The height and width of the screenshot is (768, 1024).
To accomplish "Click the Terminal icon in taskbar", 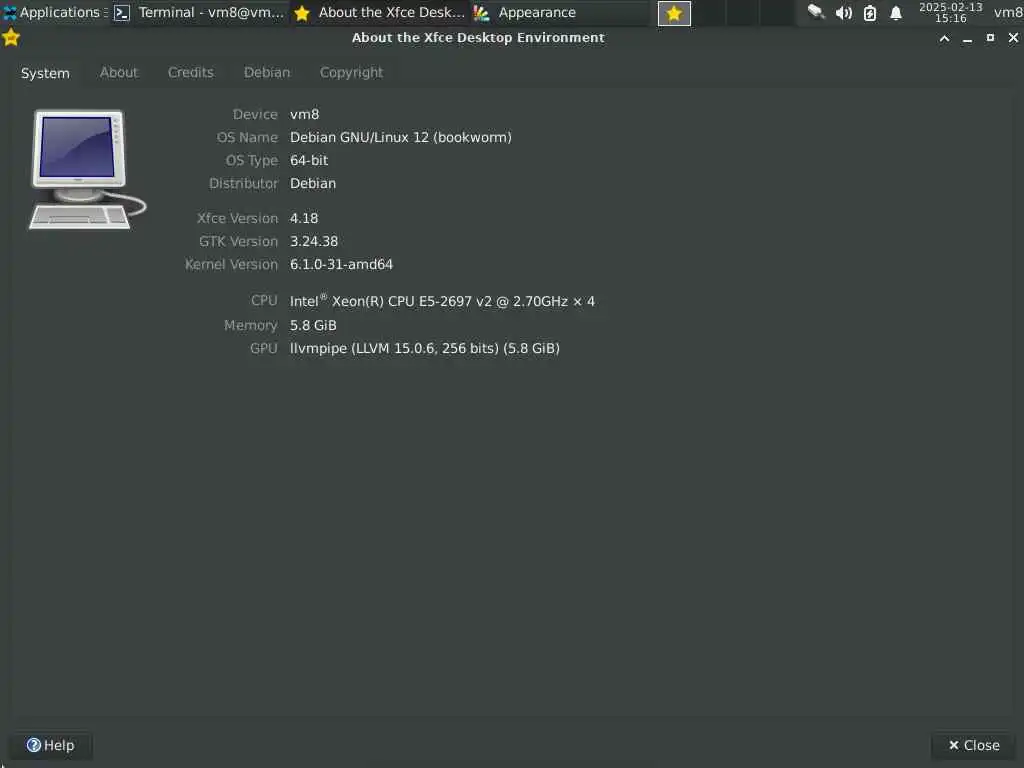I will pos(122,12).
